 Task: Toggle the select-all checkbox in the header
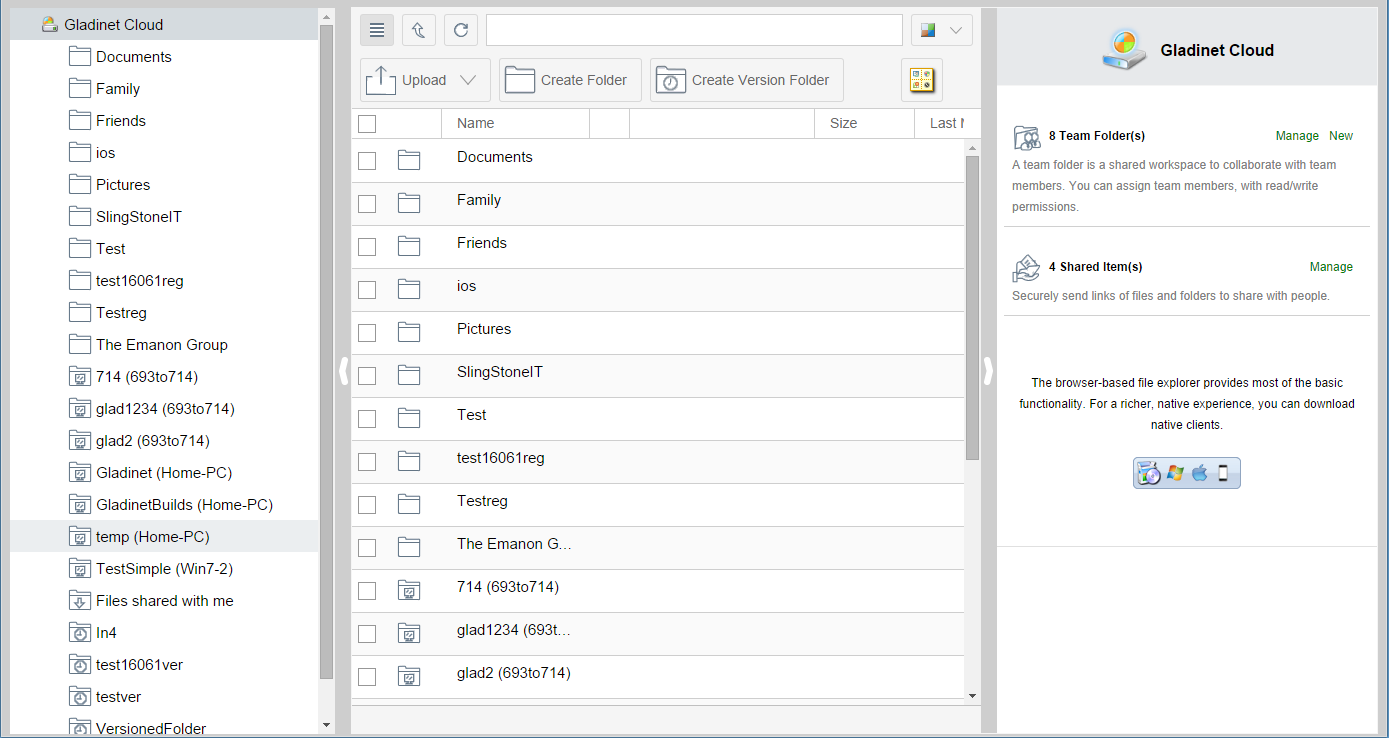tap(367, 124)
